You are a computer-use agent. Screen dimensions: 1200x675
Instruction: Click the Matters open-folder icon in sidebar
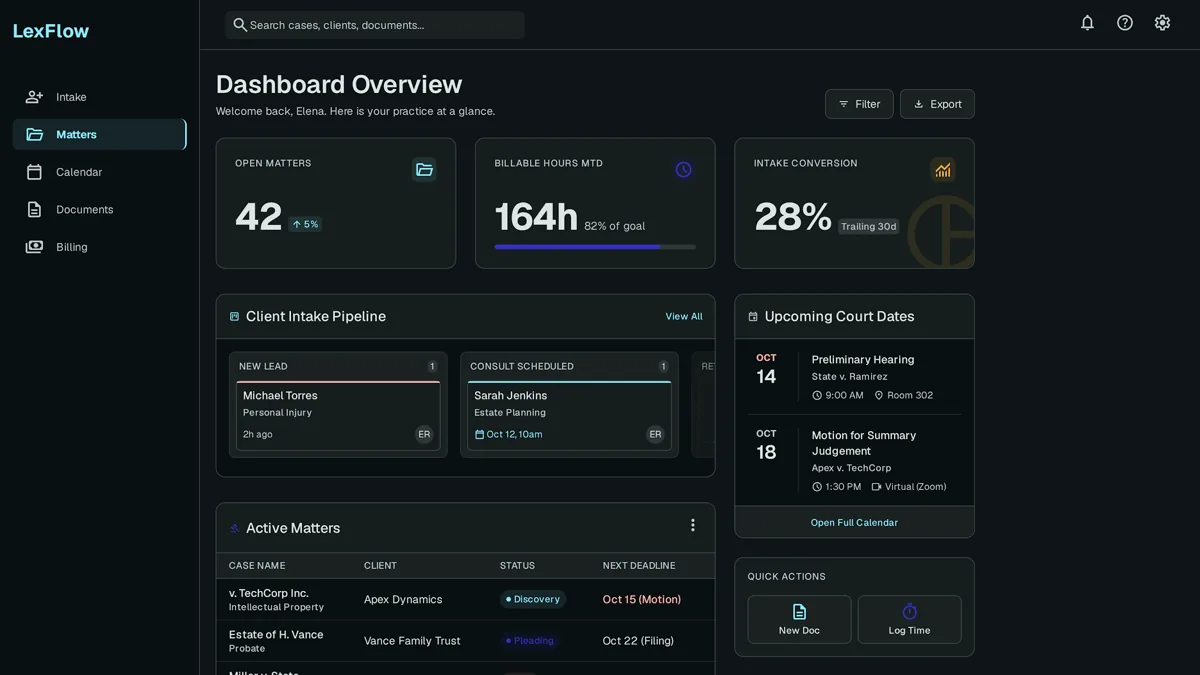[x=34, y=134]
